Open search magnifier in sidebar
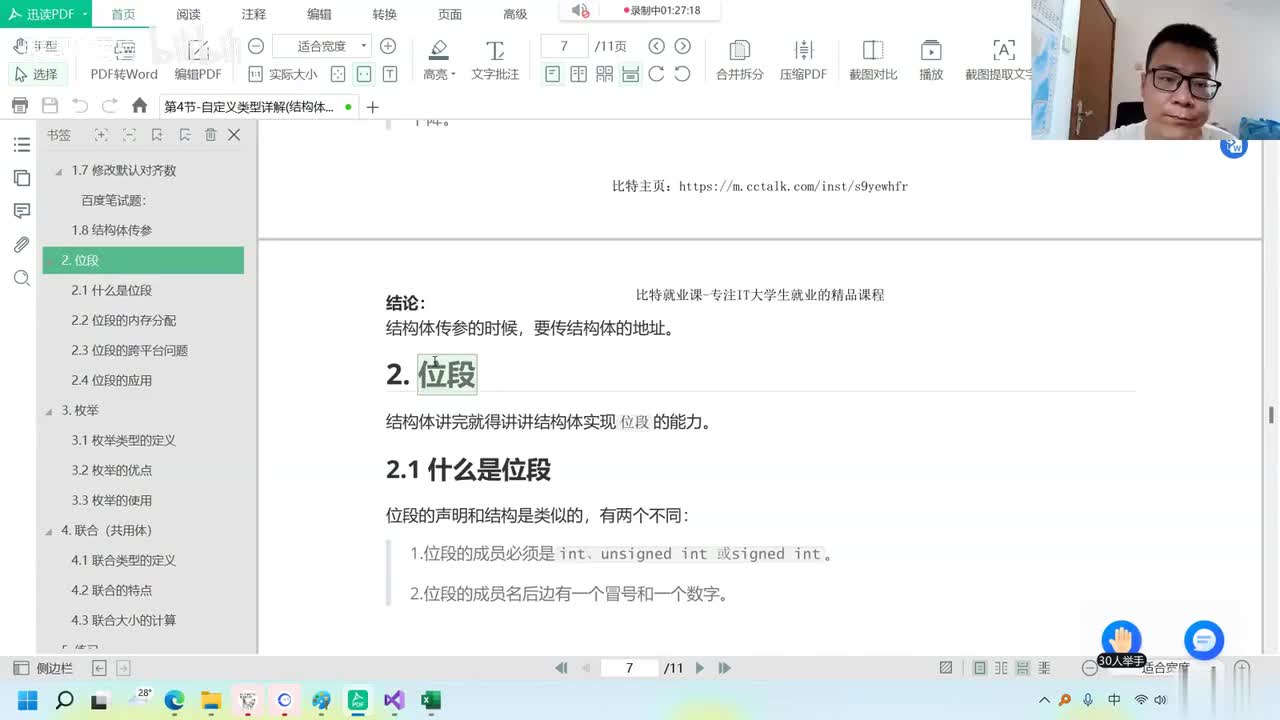 (21, 278)
